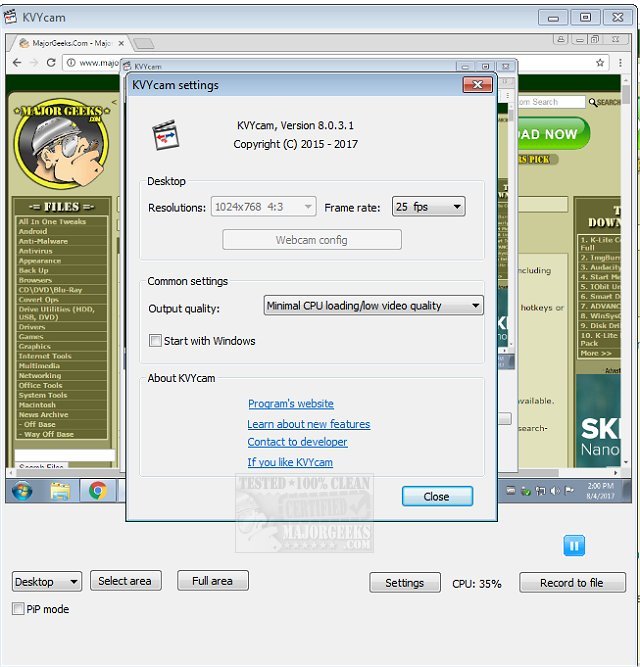The height and width of the screenshot is (667, 640).
Task: Click the Select area button
Action: point(125,581)
